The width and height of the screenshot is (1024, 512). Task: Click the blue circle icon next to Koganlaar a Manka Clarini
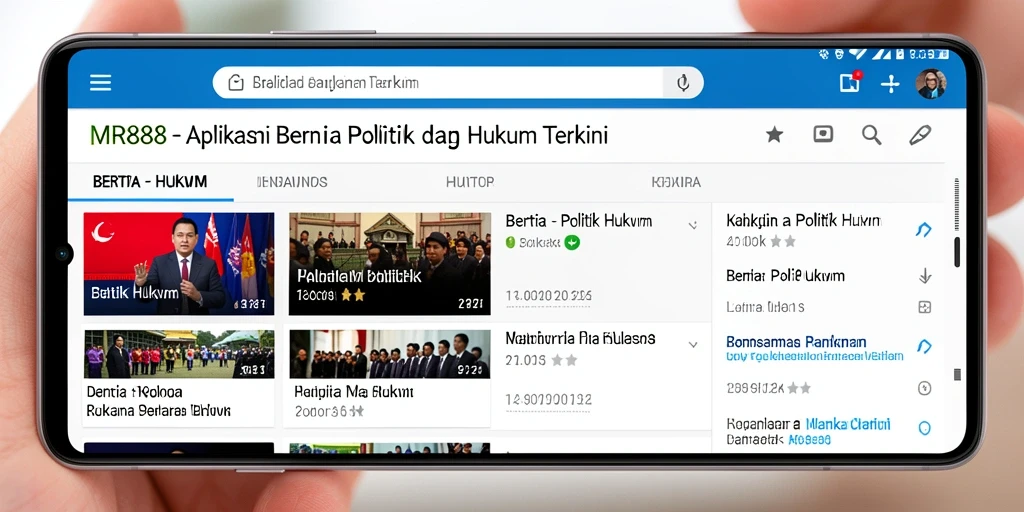pyautogui.click(x=924, y=428)
